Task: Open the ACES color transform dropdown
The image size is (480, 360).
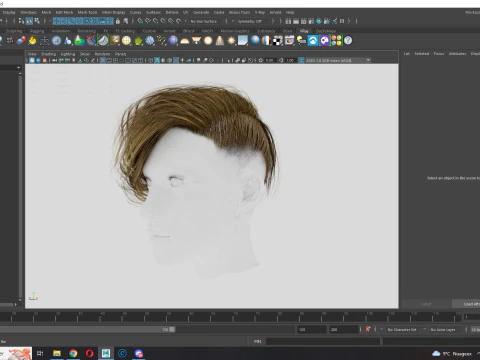Action: click(x=338, y=60)
